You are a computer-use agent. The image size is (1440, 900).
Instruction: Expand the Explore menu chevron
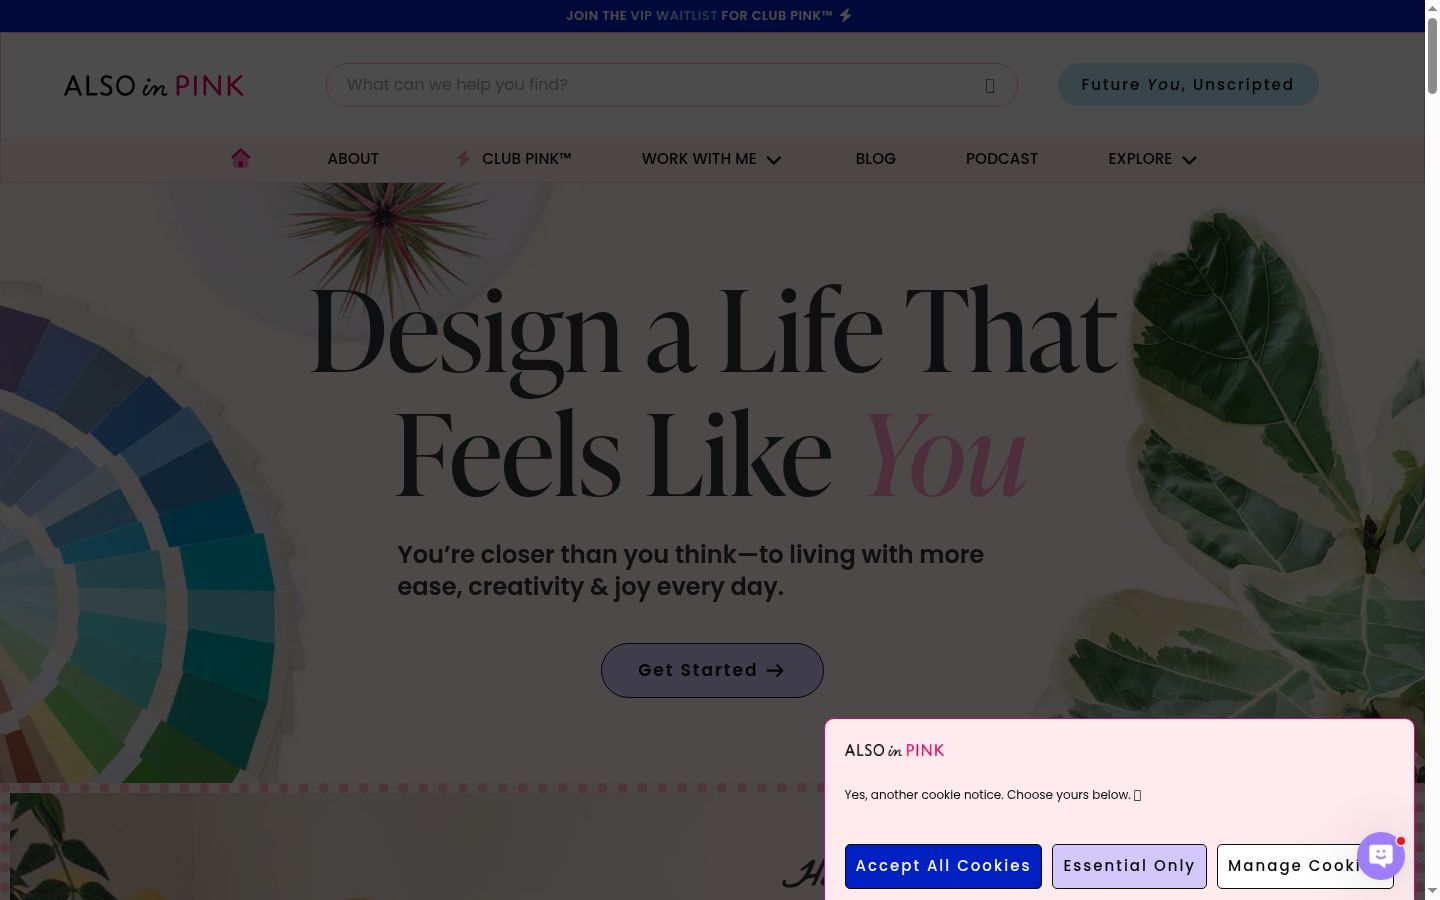pos(1189,160)
